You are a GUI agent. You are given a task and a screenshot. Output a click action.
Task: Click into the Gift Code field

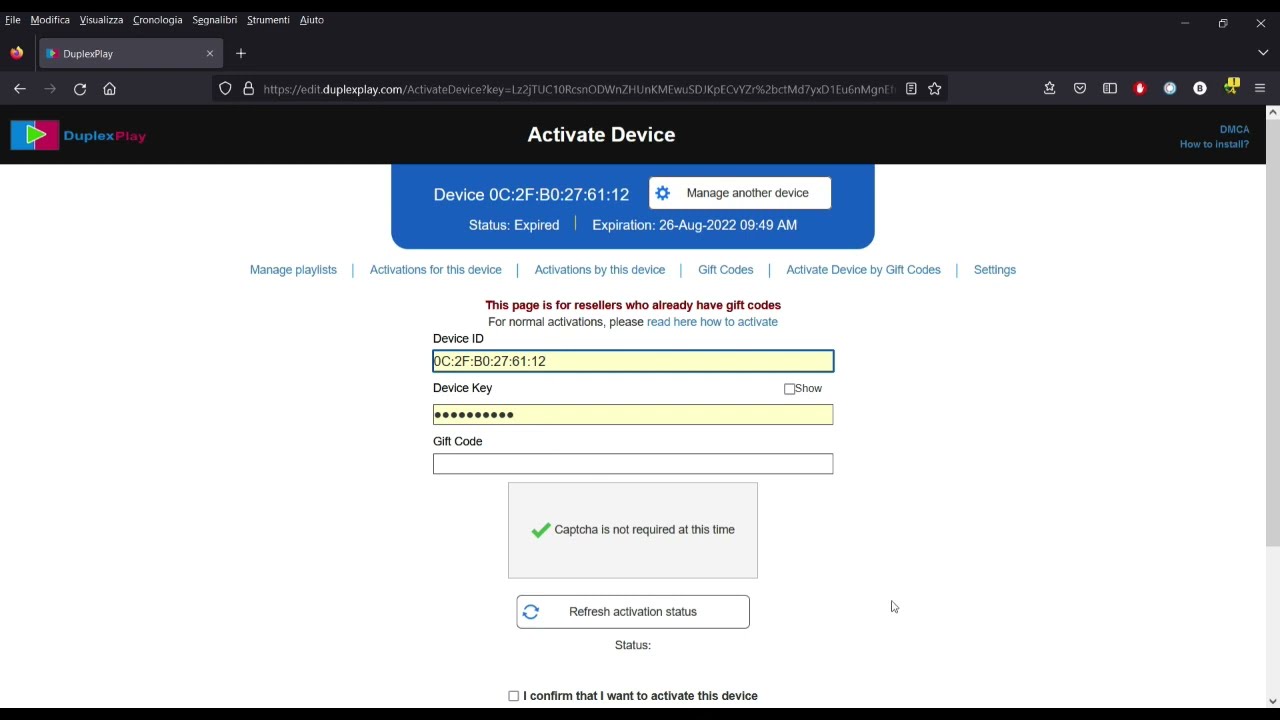click(633, 464)
